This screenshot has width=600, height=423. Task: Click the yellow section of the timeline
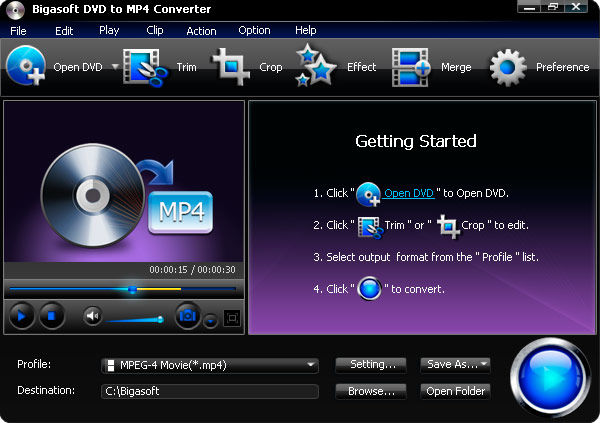point(159,289)
